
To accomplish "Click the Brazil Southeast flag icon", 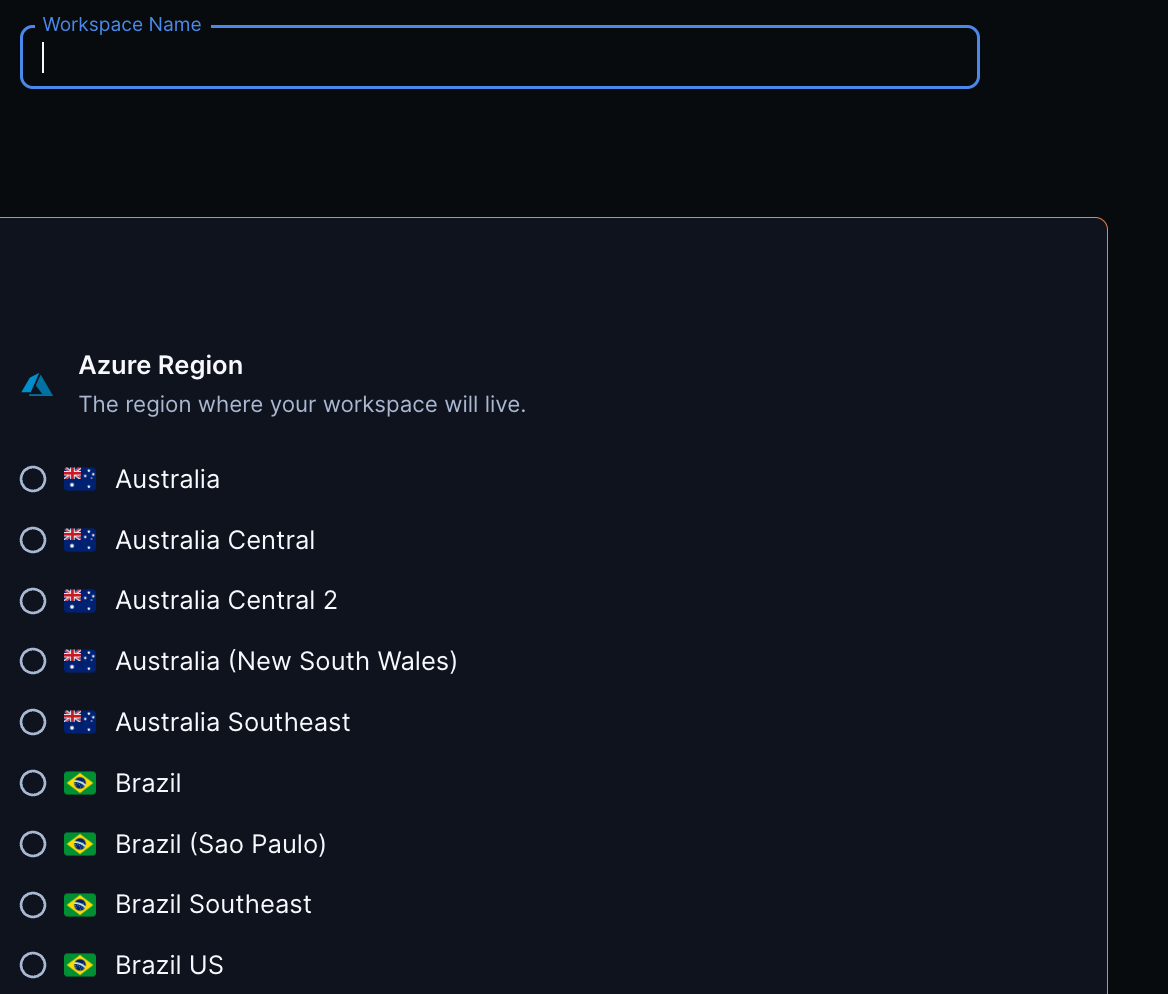I will tap(79, 904).
